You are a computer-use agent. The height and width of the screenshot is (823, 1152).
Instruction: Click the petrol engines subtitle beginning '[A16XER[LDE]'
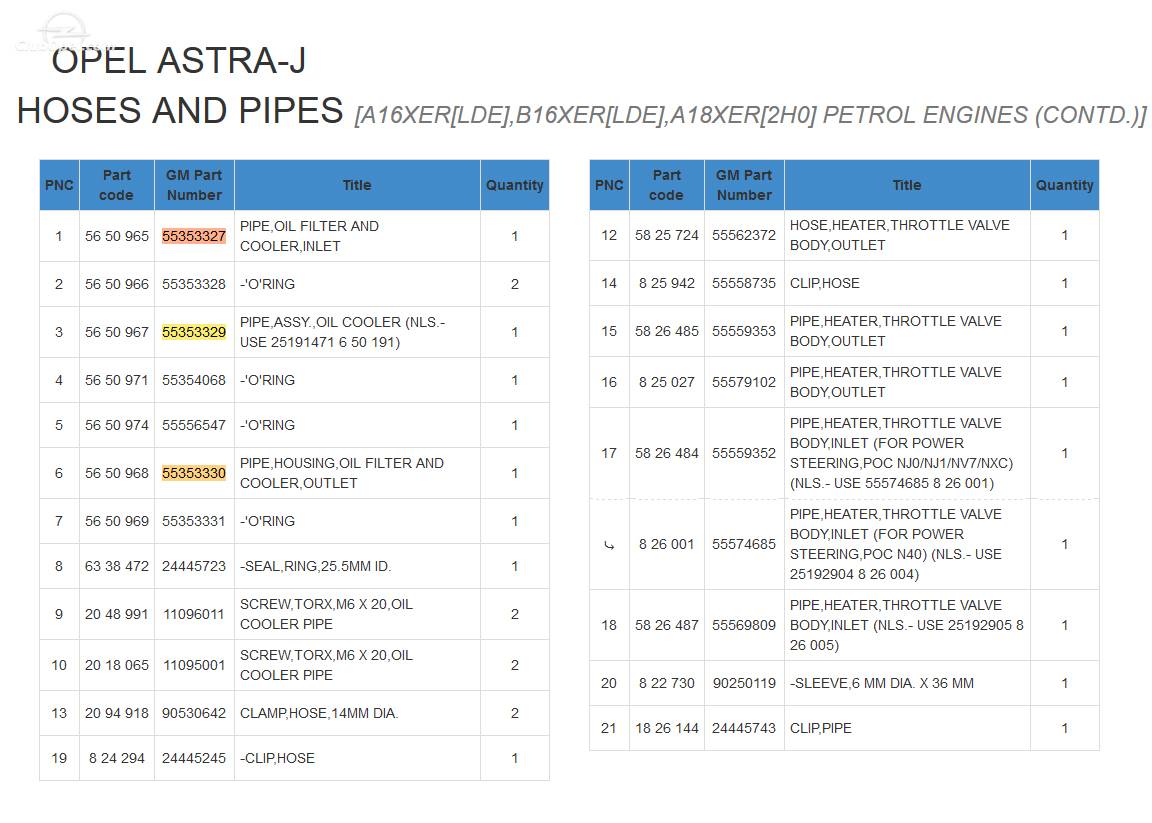coord(750,115)
